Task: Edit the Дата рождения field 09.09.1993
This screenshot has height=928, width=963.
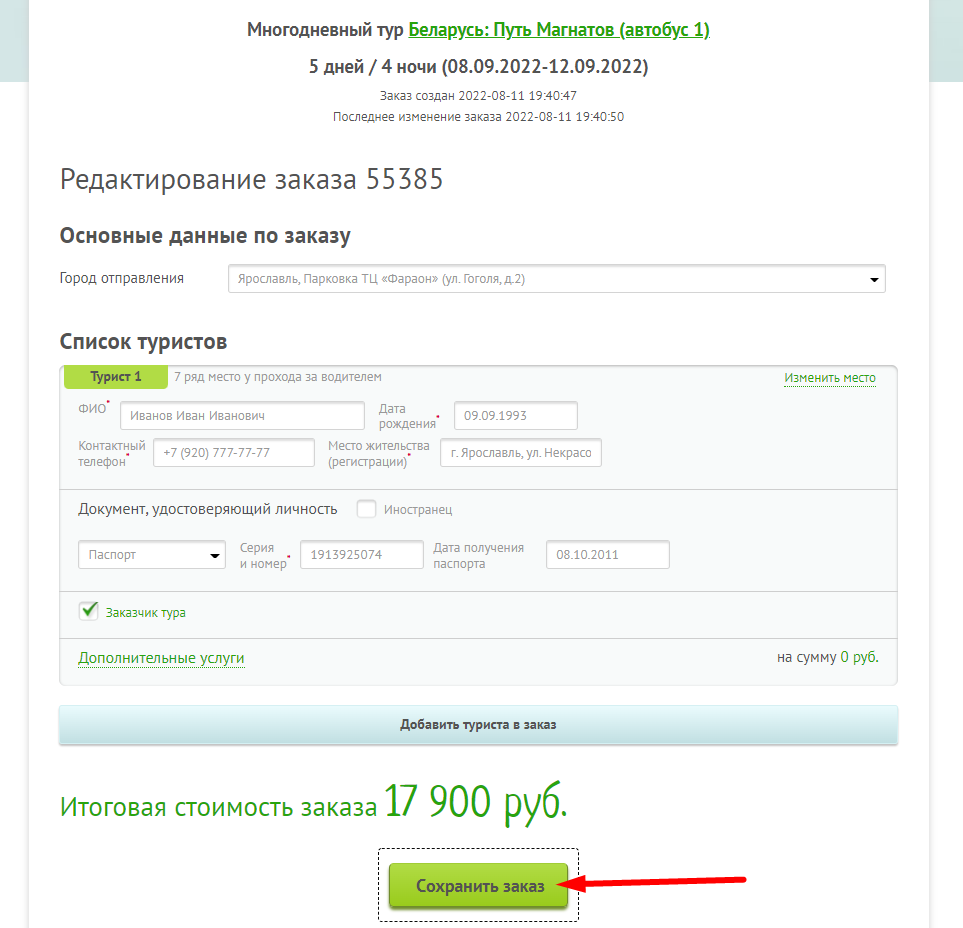Action: 516,416
